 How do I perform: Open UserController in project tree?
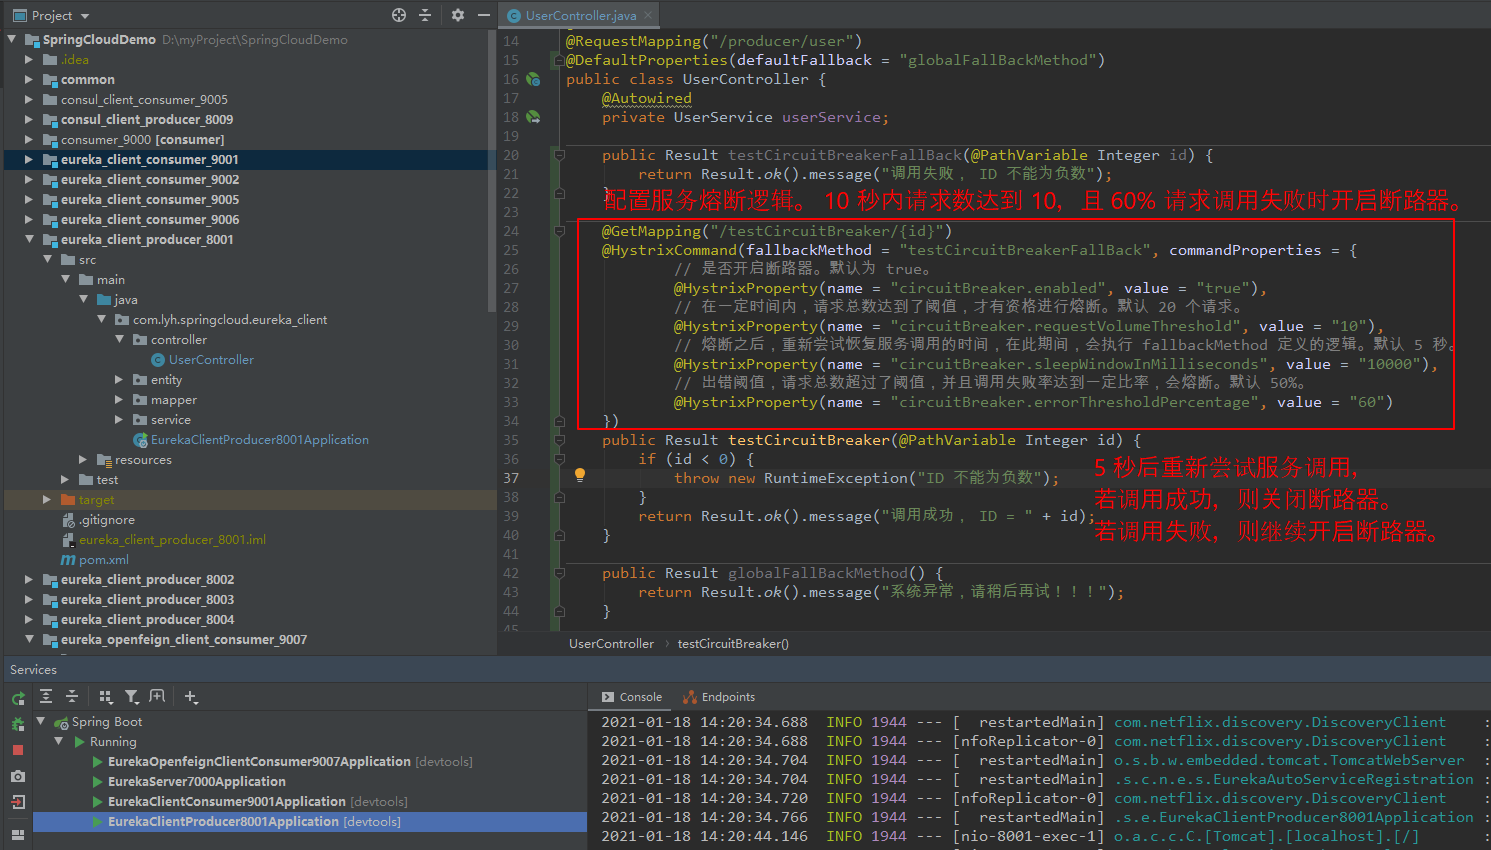point(211,360)
